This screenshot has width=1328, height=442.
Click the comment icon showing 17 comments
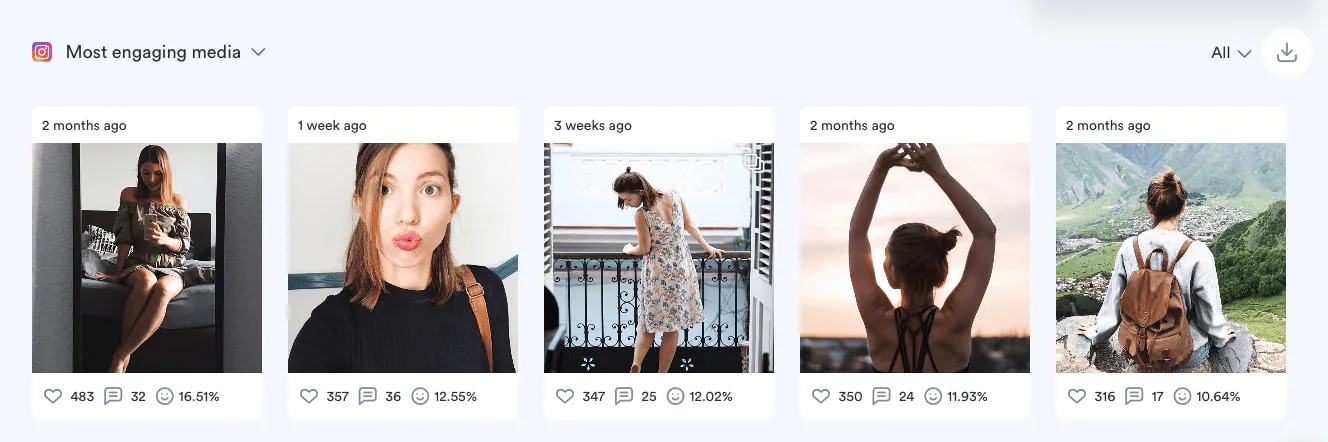pos(1134,397)
